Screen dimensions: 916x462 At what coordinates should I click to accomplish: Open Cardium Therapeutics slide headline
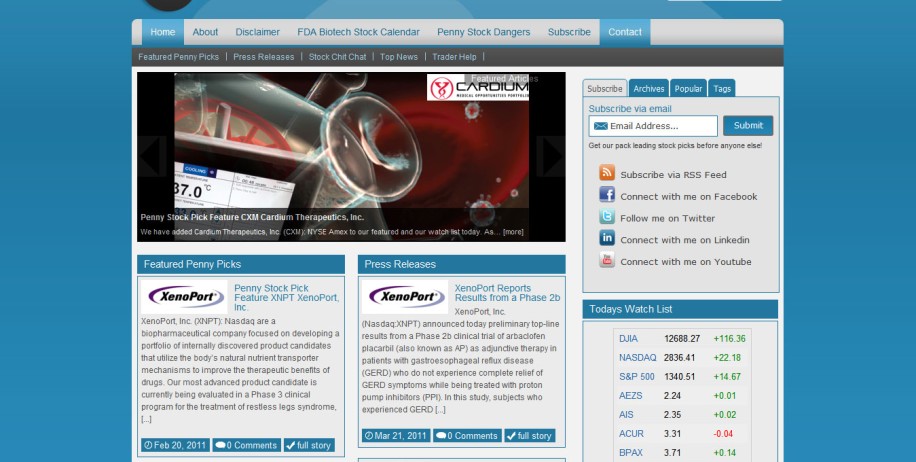pos(252,217)
